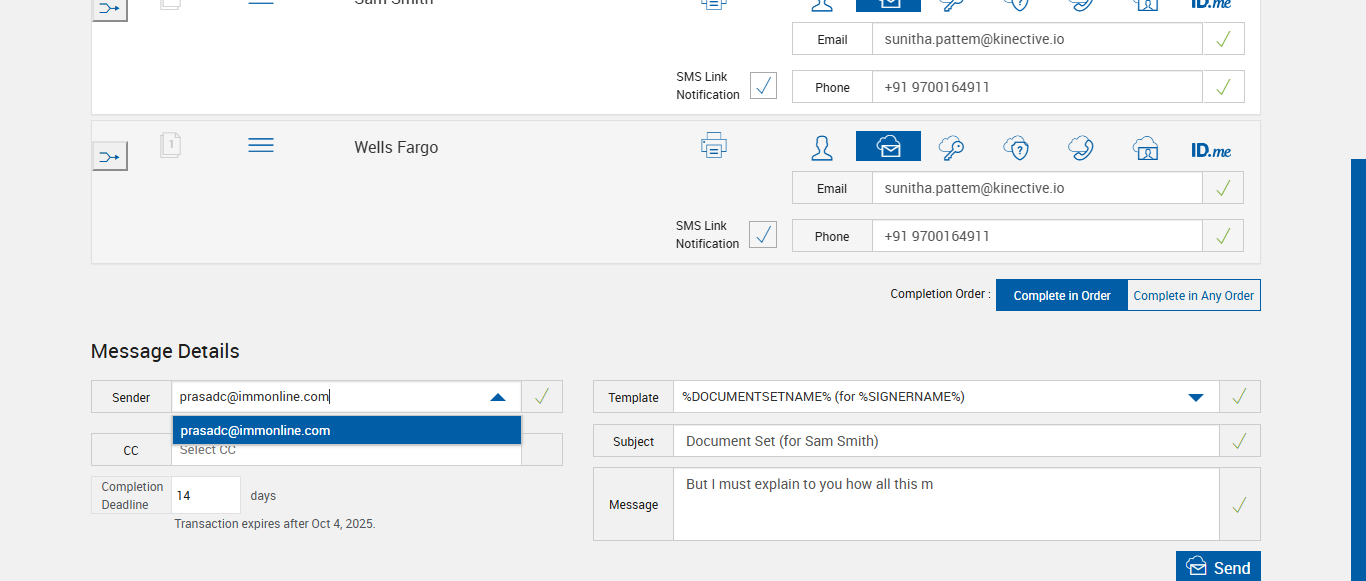Select the cloud question-shield icon for Wells Fargo
This screenshot has width=1366, height=581.
point(1016,148)
